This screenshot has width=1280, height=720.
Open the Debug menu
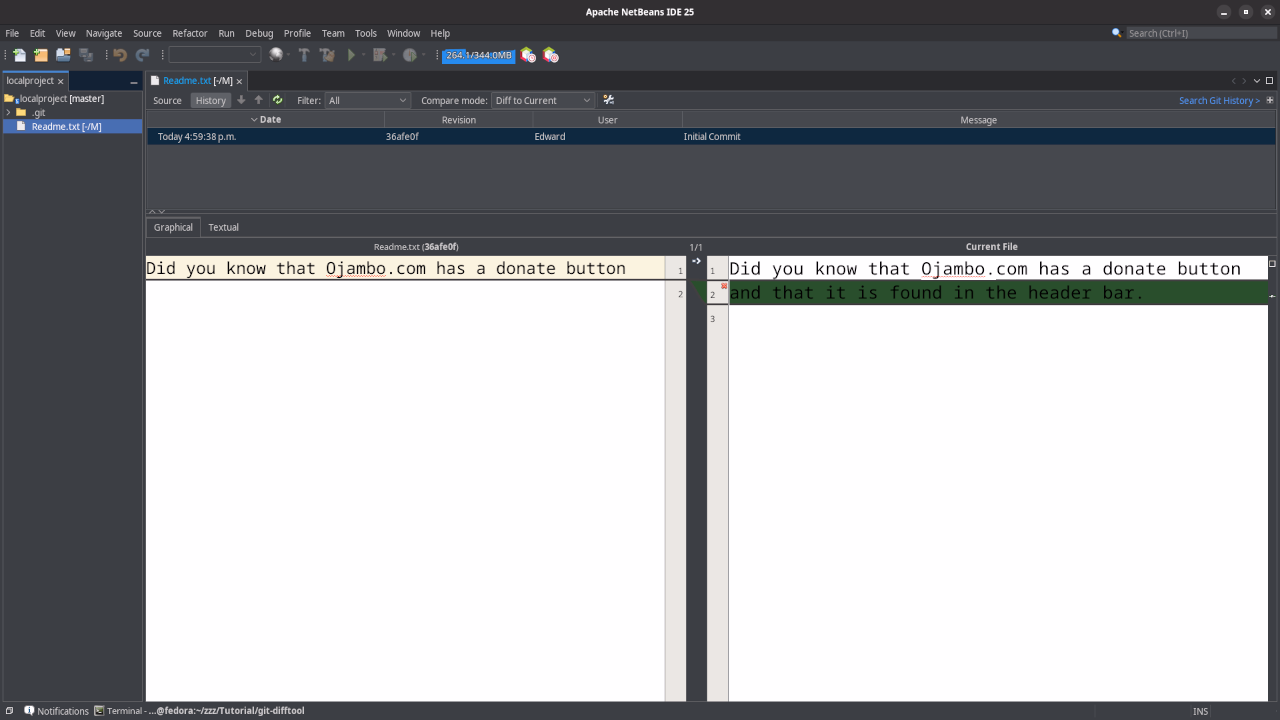point(259,33)
